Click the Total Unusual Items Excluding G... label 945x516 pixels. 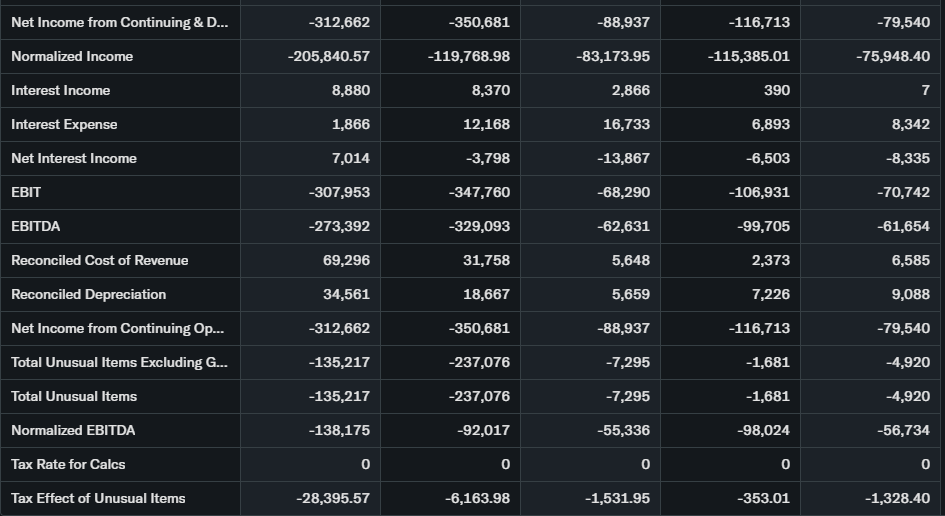(x=119, y=362)
